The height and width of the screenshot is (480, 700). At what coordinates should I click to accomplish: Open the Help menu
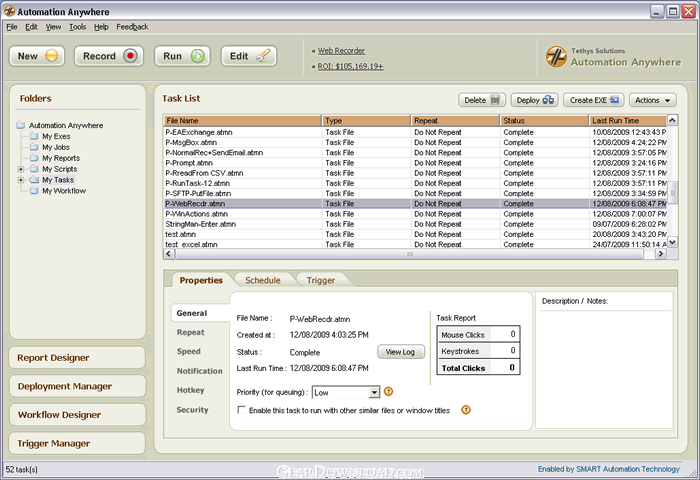click(101, 27)
